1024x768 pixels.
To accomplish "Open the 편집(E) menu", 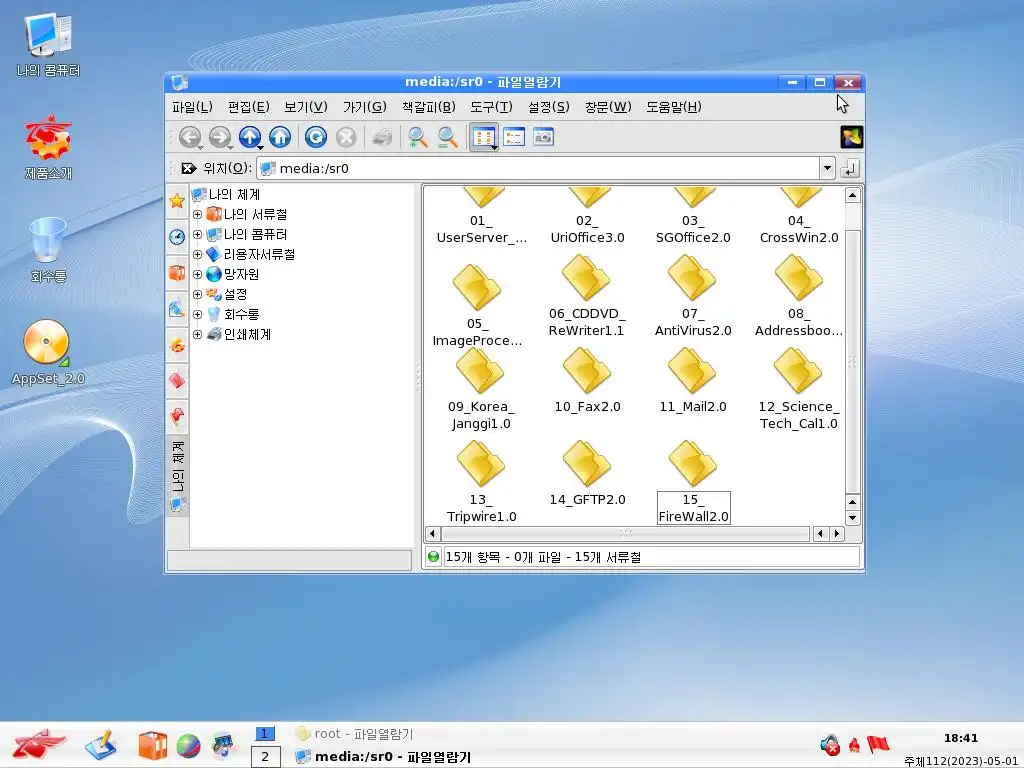I will pos(248,106).
